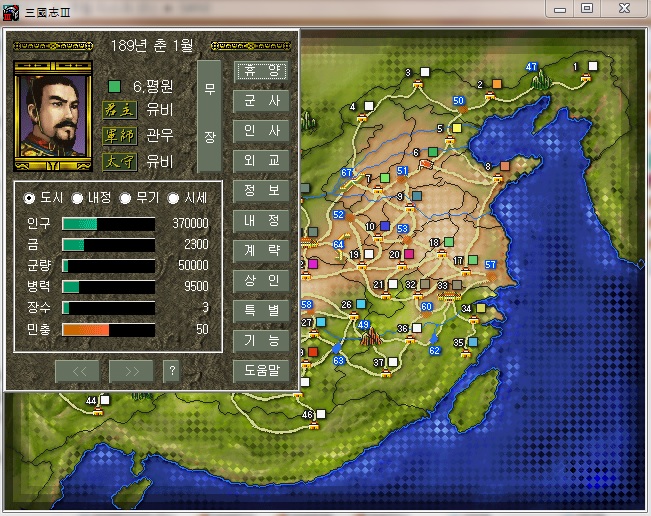Select city 9 teal marker on map

click(417, 196)
